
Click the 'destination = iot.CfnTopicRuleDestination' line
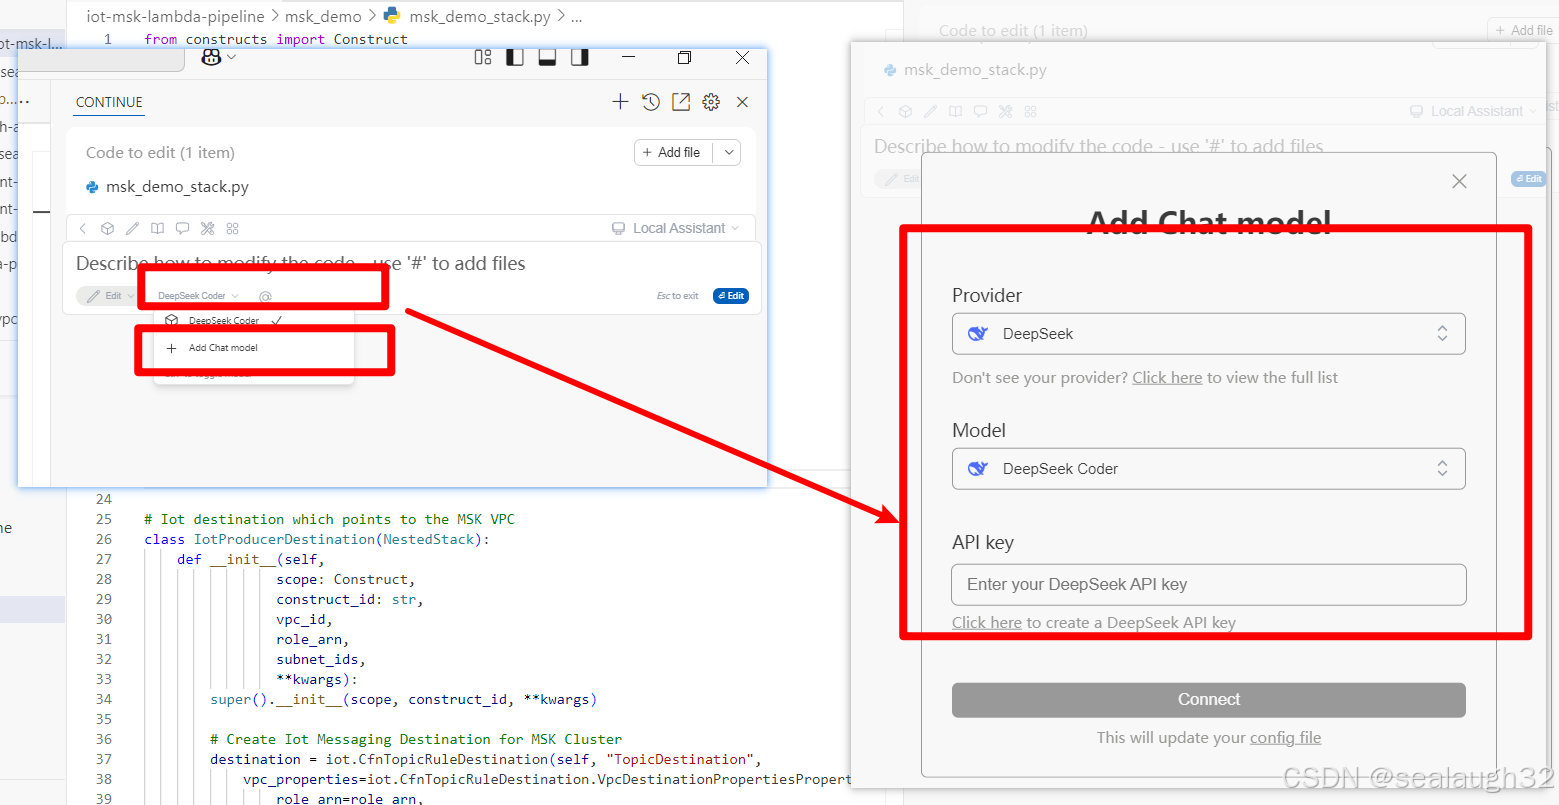[x=486, y=759]
